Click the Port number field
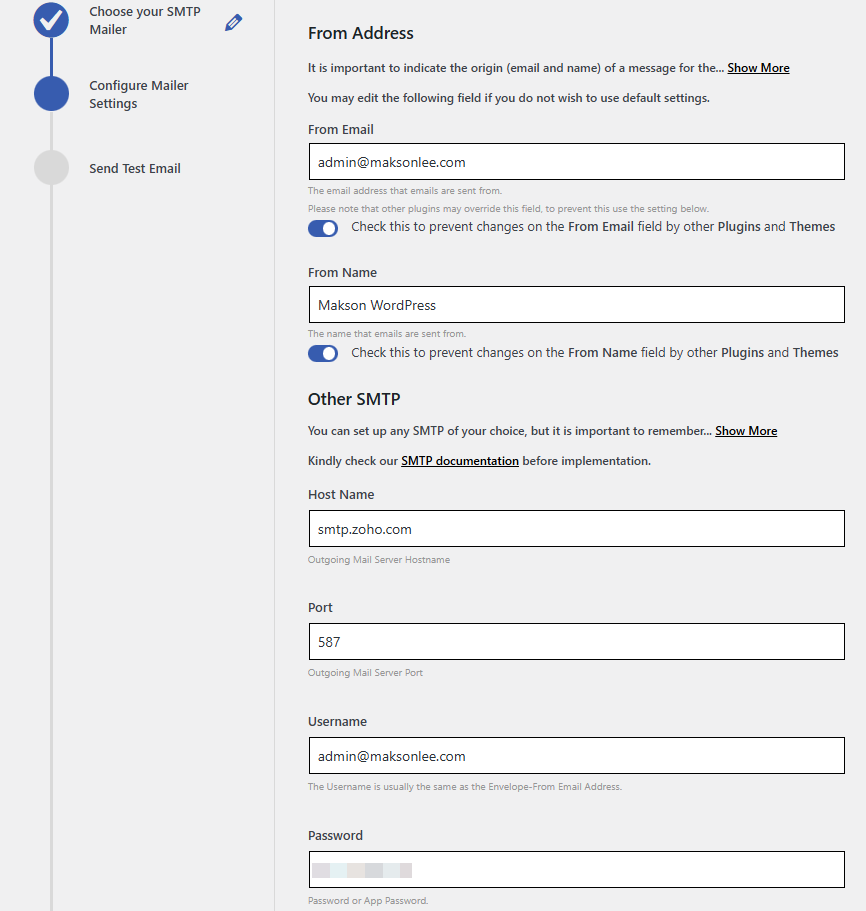866x911 pixels. 576,642
